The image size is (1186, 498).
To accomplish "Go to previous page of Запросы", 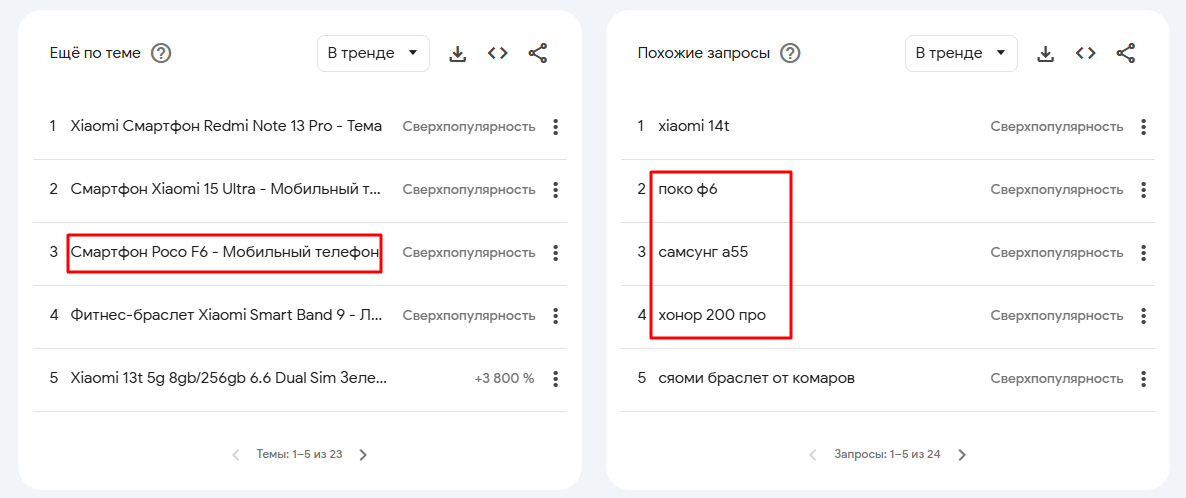I will (813, 455).
